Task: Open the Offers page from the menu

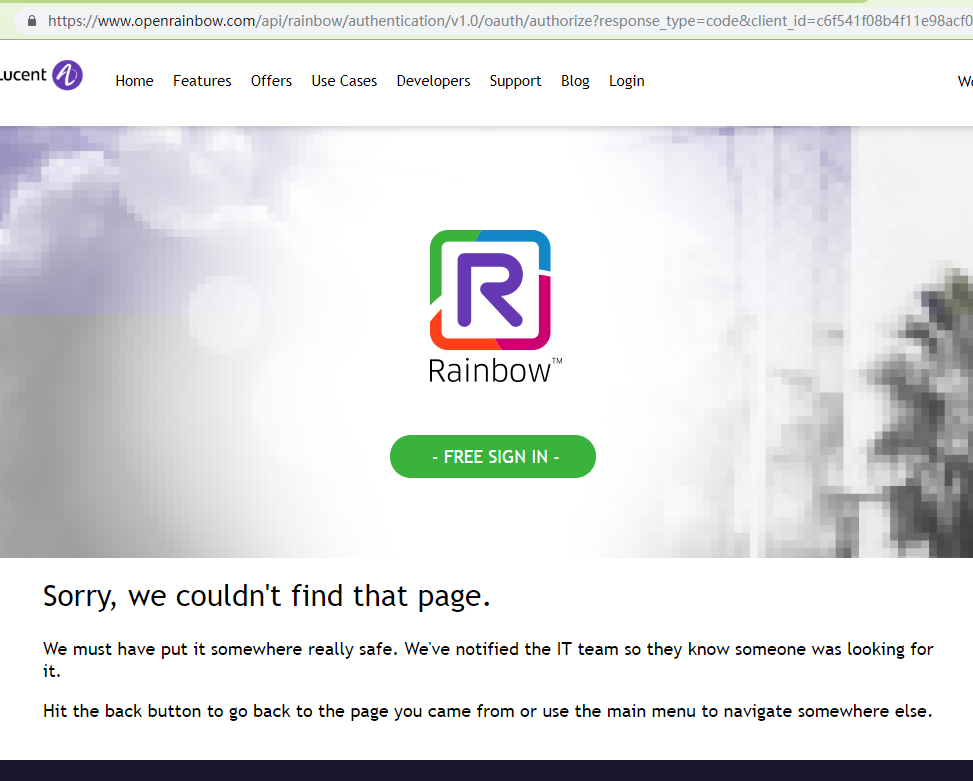Action: tap(271, 81)
